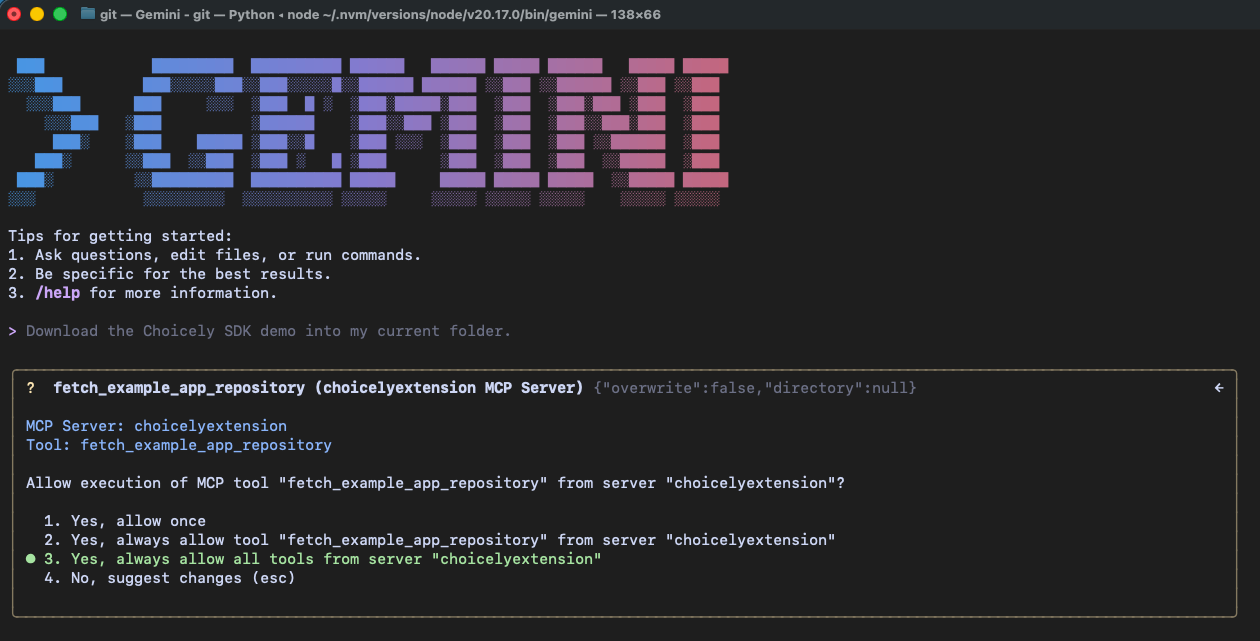Click the dialog title fetch_example_app_repository (choicelyextension MCP Server)

point(320,387)
